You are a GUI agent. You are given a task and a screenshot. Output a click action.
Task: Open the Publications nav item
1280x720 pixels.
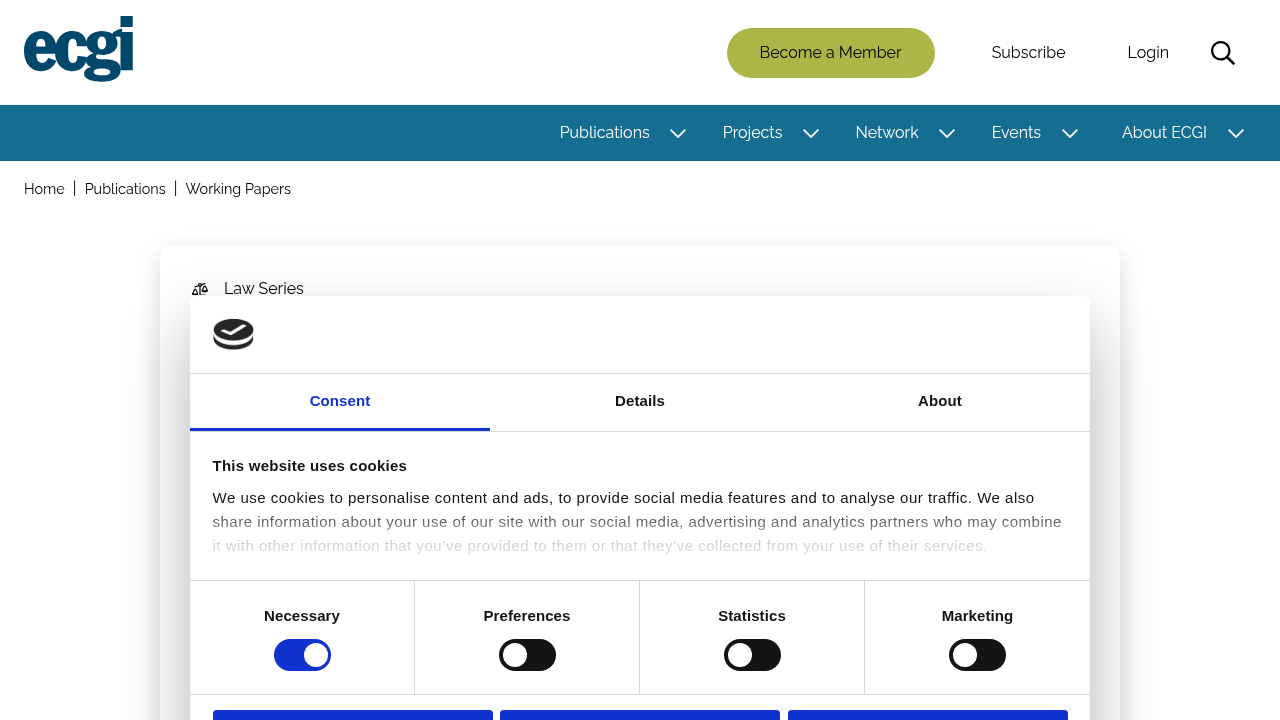pyautogui.click(x=605, y=133)
